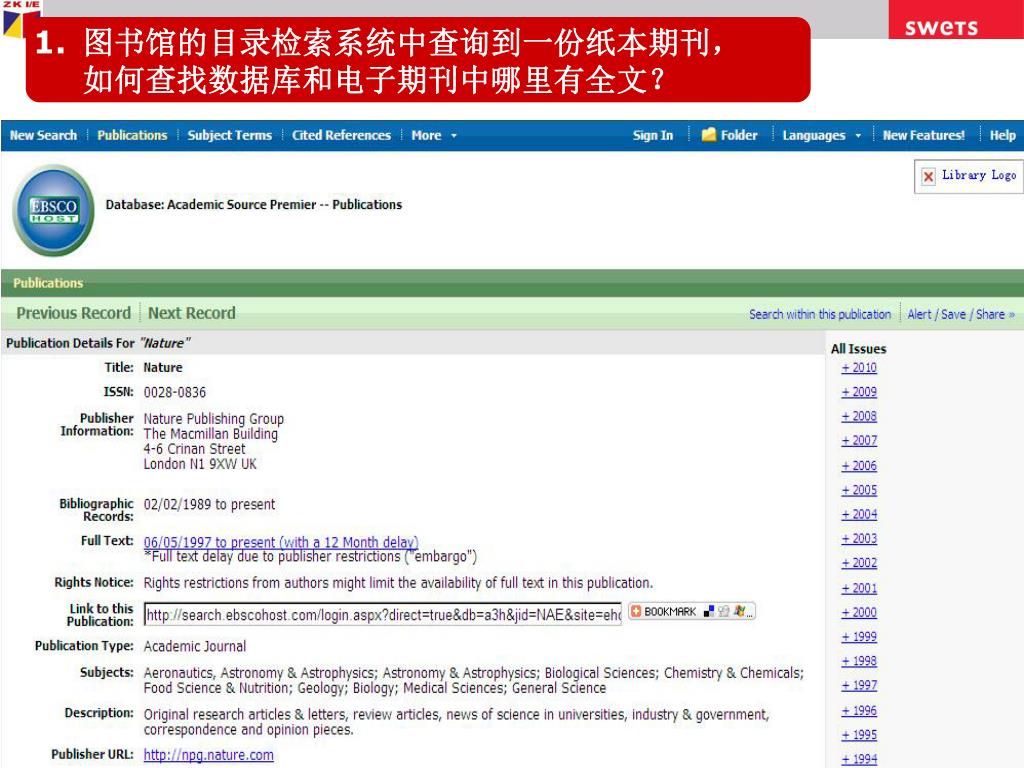Image resolution: width=1024 pixels, height=768 pixels.
Task: Open the Cited References menu item
Action: click(341, 135)
